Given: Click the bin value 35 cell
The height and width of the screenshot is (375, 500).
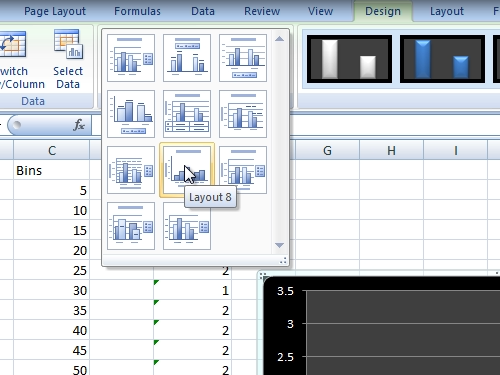Looking at the screenshot, I should pyautogui.click(x=52, y=310).
